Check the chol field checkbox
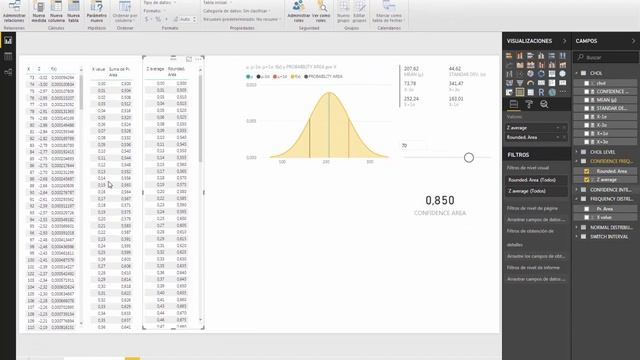 click(x=587, y=83)
